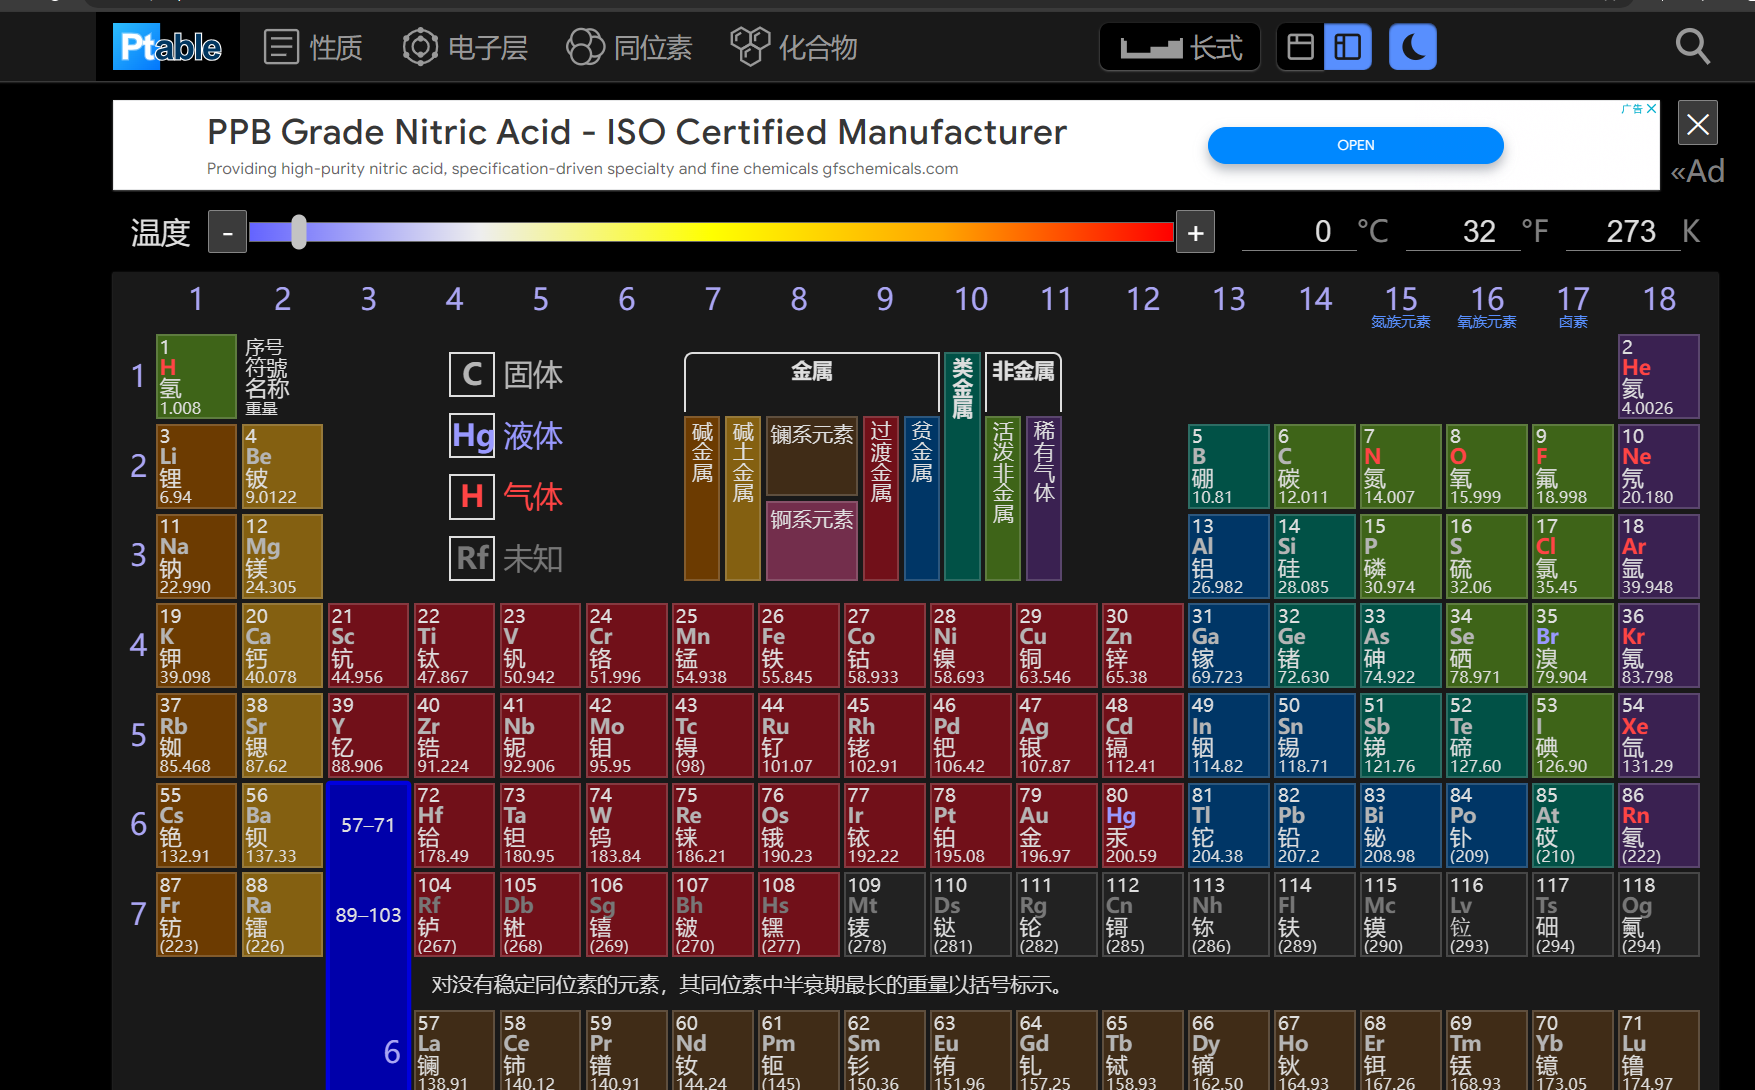Click the temperature slider handle

299,232
